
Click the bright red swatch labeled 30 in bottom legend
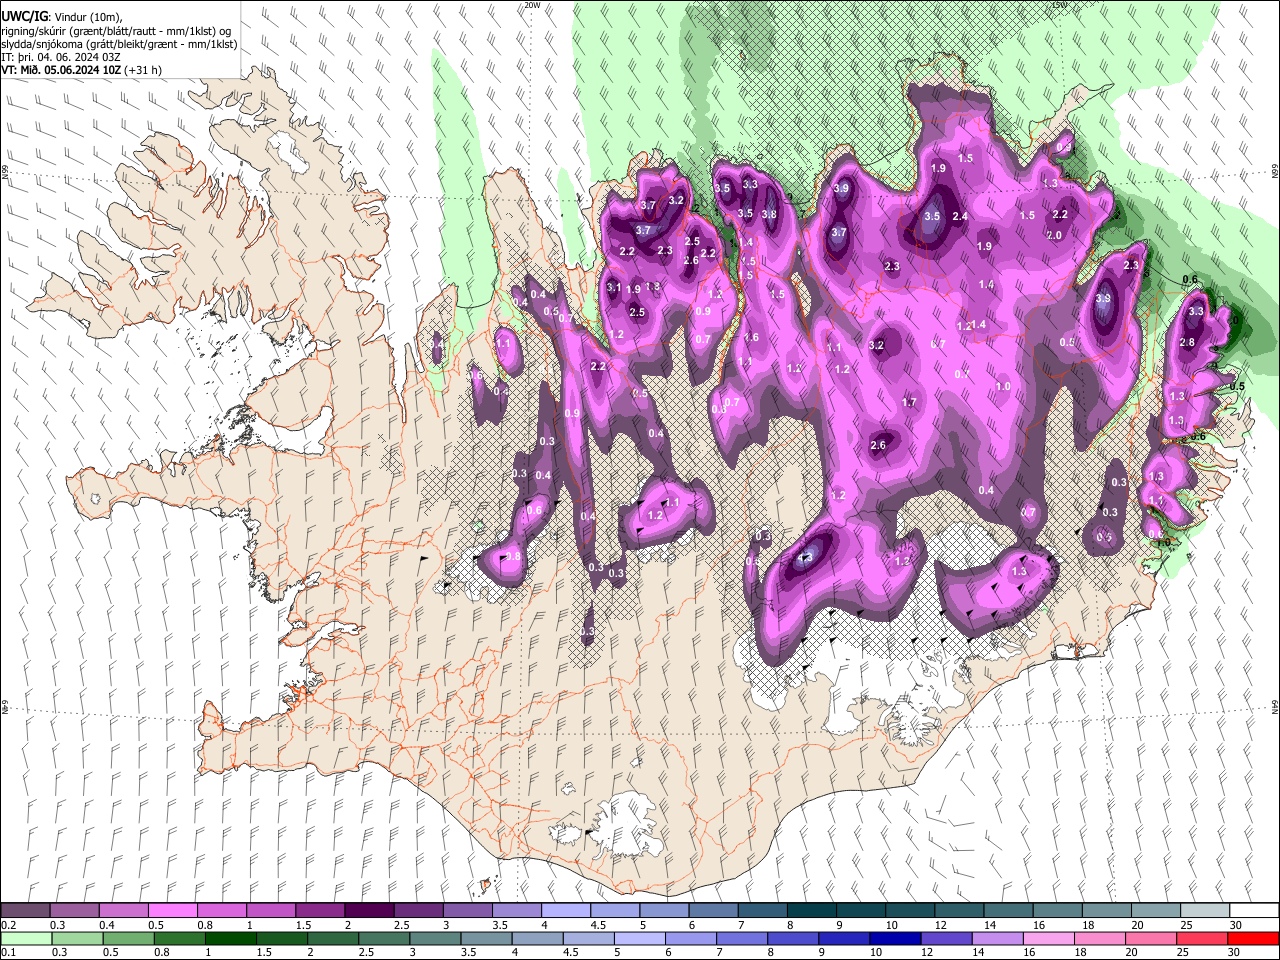(x=1253, y=938)
